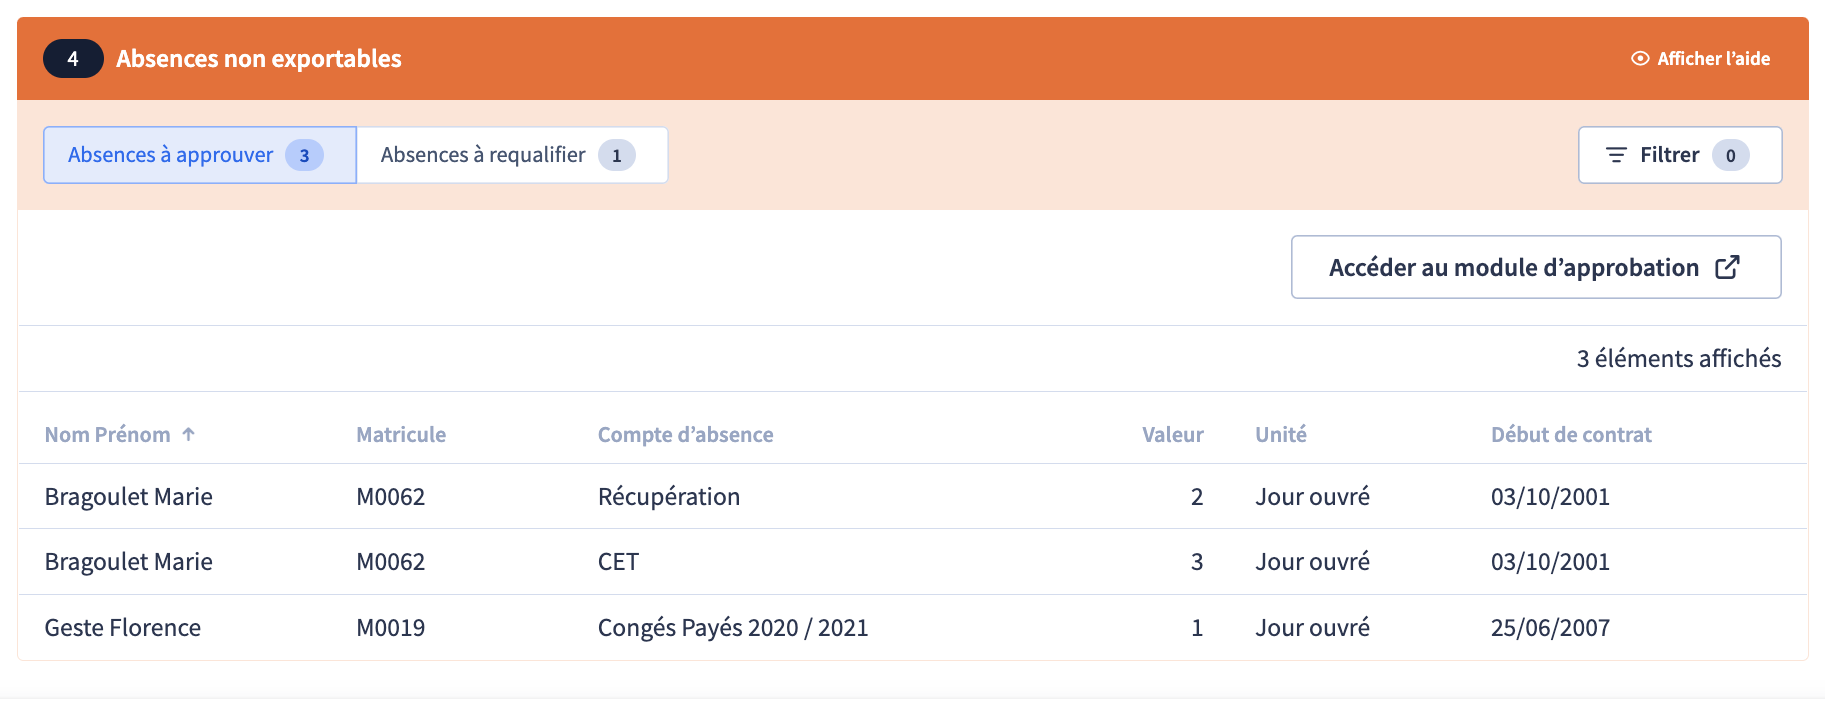Click the filter count badge showing 0
The height and width of the screenshot is (706, 1825).
(x=1730, y=155)
